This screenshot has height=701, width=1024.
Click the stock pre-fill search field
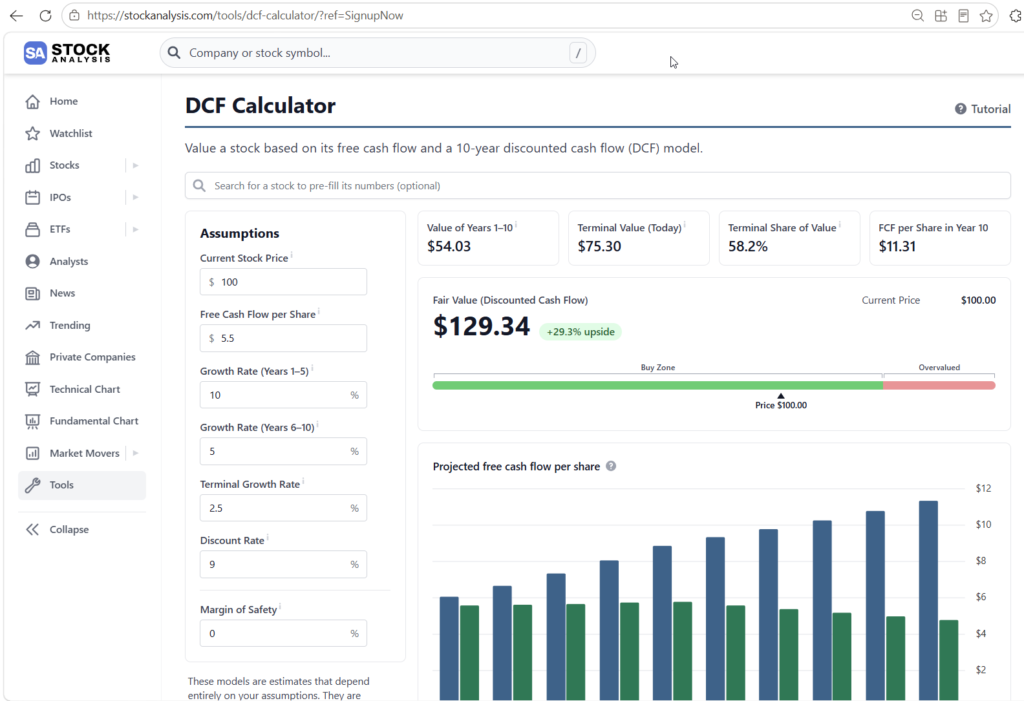(x=598, y=186)
